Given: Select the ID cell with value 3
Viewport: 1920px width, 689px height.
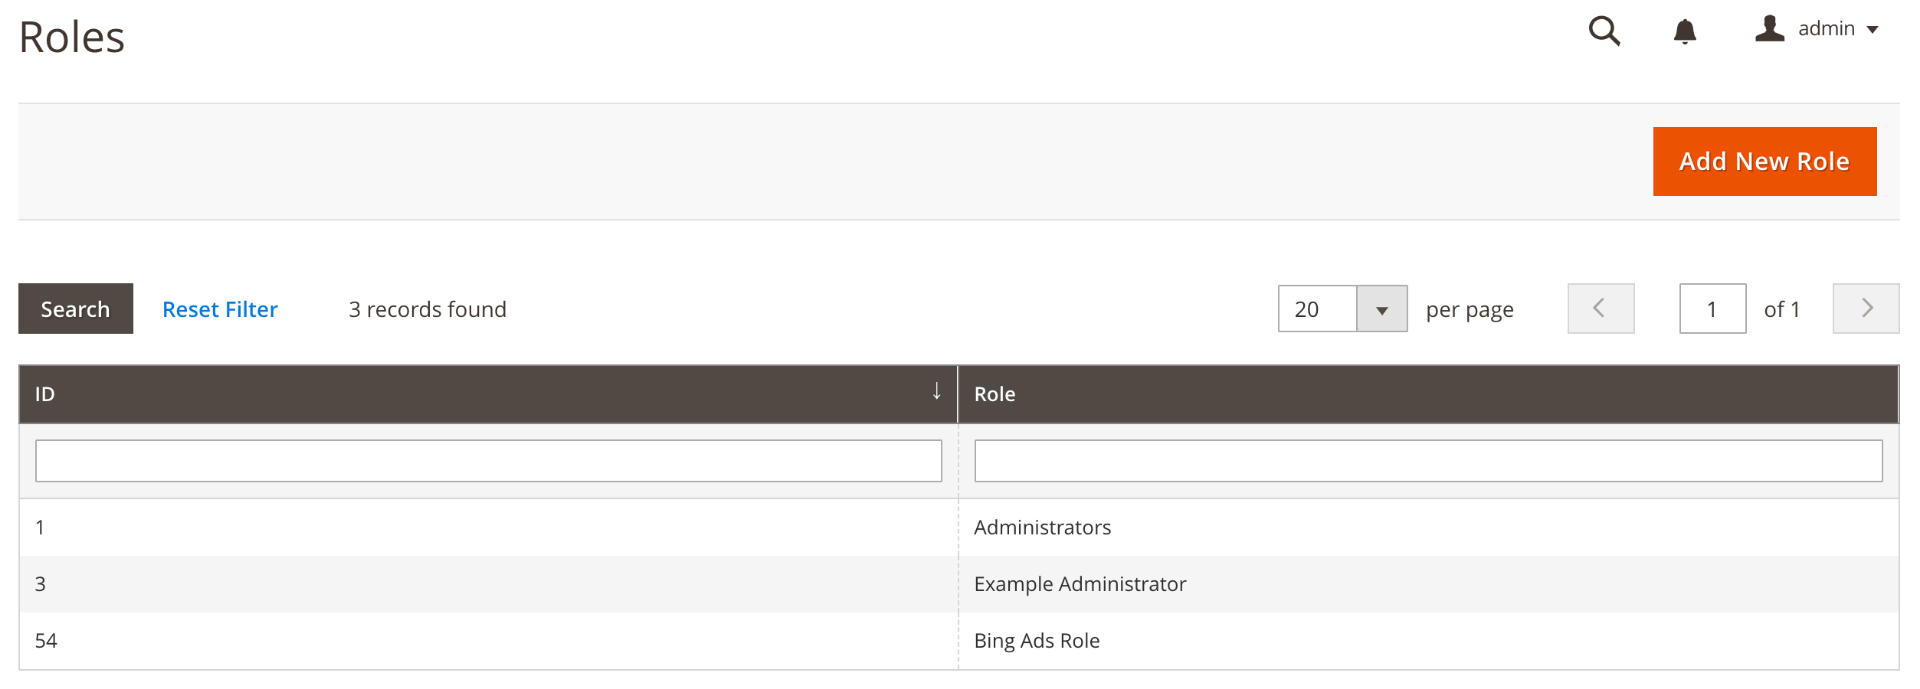Looking at the screenshot, I should tap(489, 584).
